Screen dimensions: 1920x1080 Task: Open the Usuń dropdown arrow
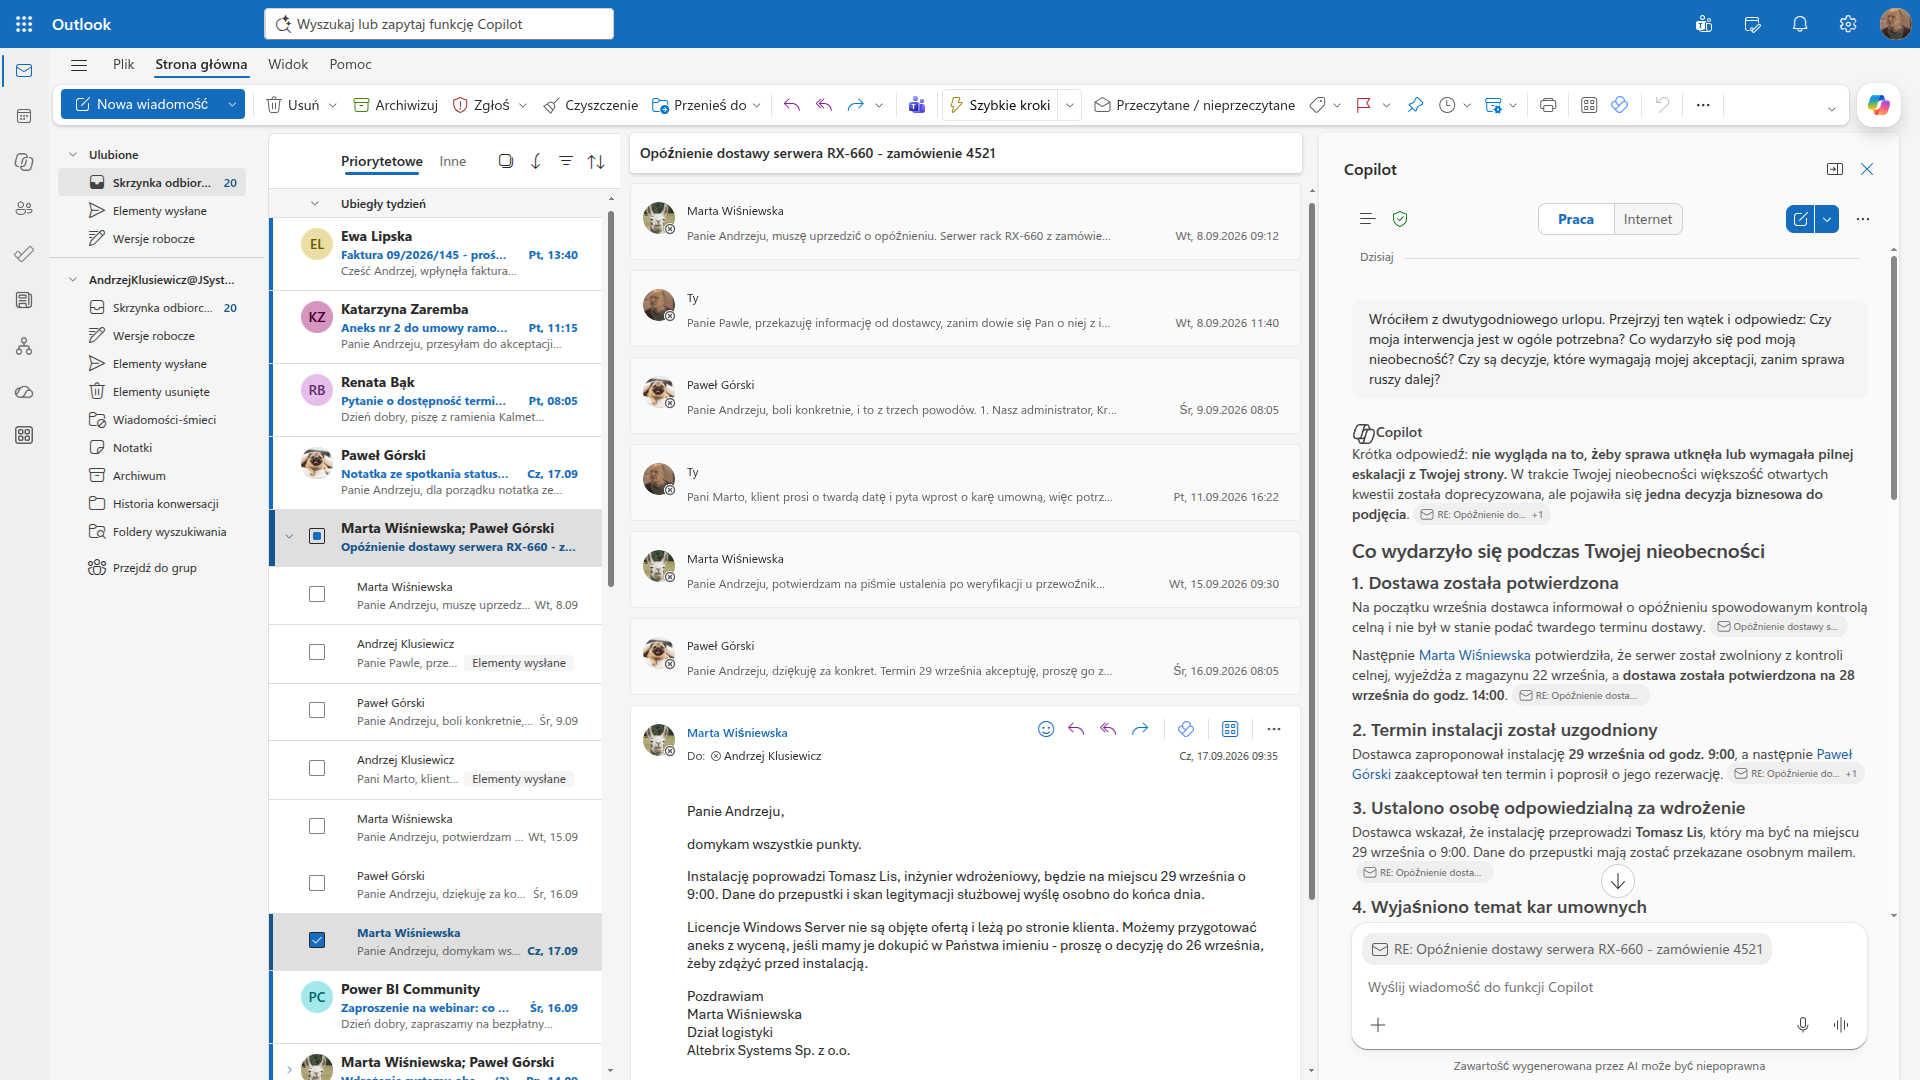pyautogui.click(x=333, y=105)
